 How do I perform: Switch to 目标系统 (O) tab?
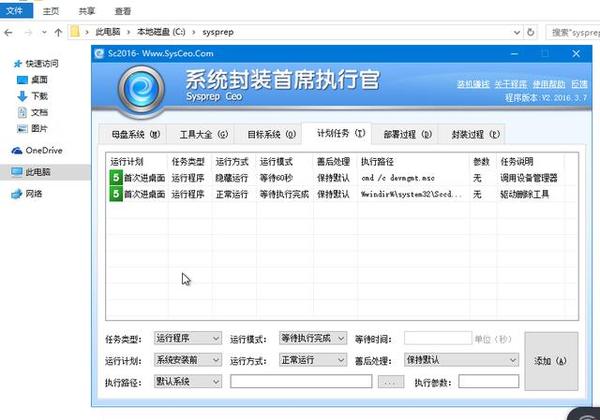point(268,134)
